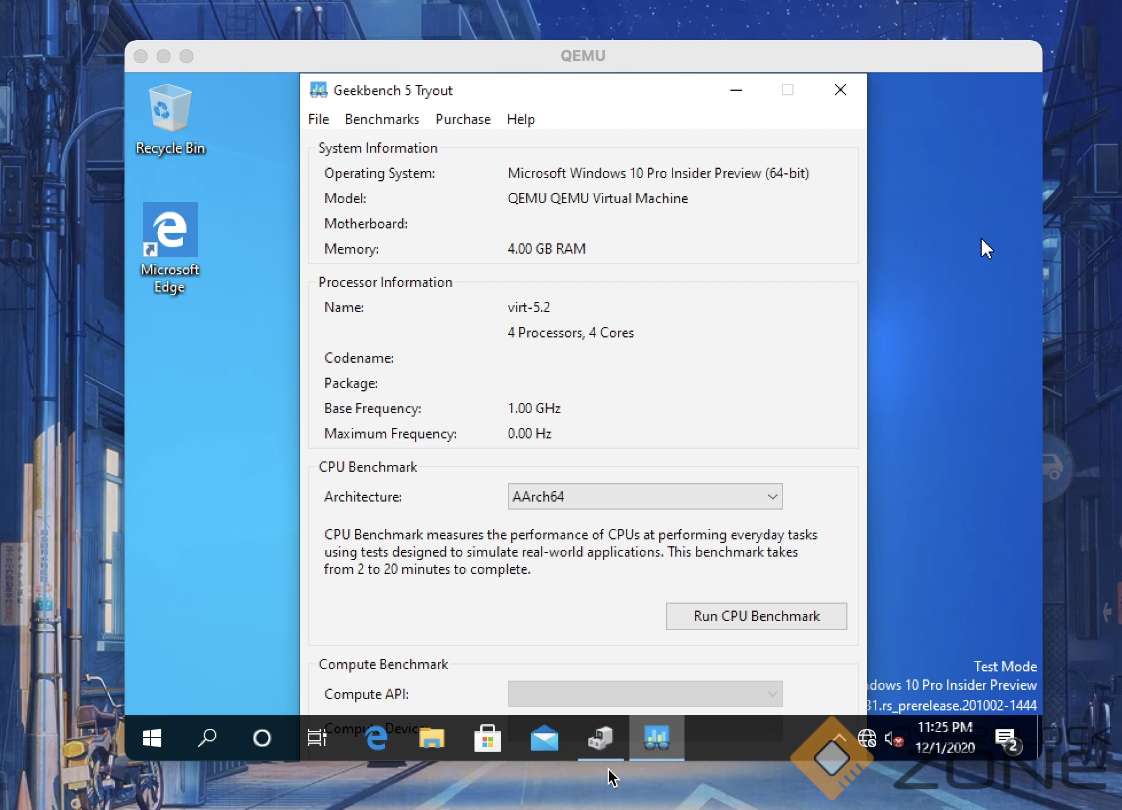Open Microsoft Store from the taskbar

[x=487, y=738]
